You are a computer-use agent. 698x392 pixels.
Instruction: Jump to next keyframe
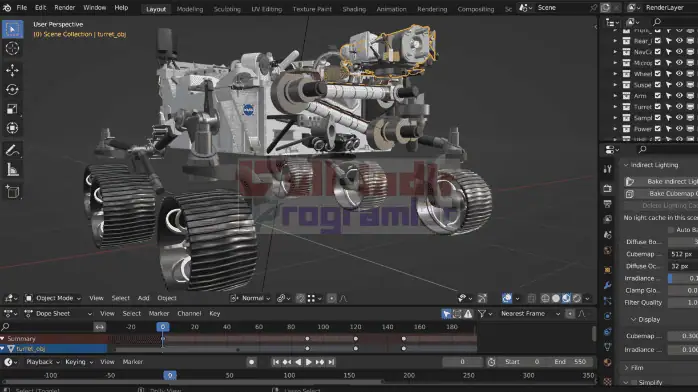coord(320,362)
